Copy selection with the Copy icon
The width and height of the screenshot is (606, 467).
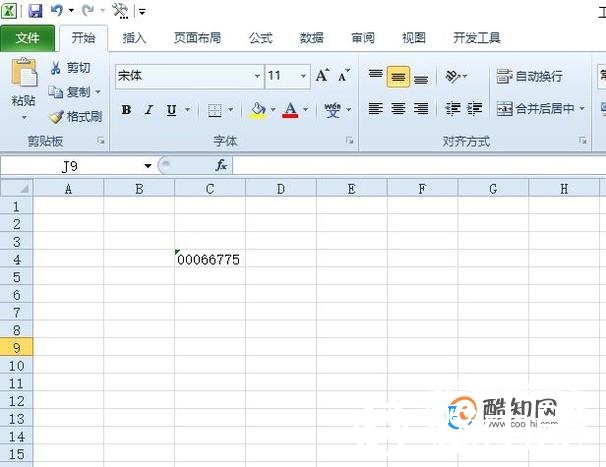tap(55, 92)
